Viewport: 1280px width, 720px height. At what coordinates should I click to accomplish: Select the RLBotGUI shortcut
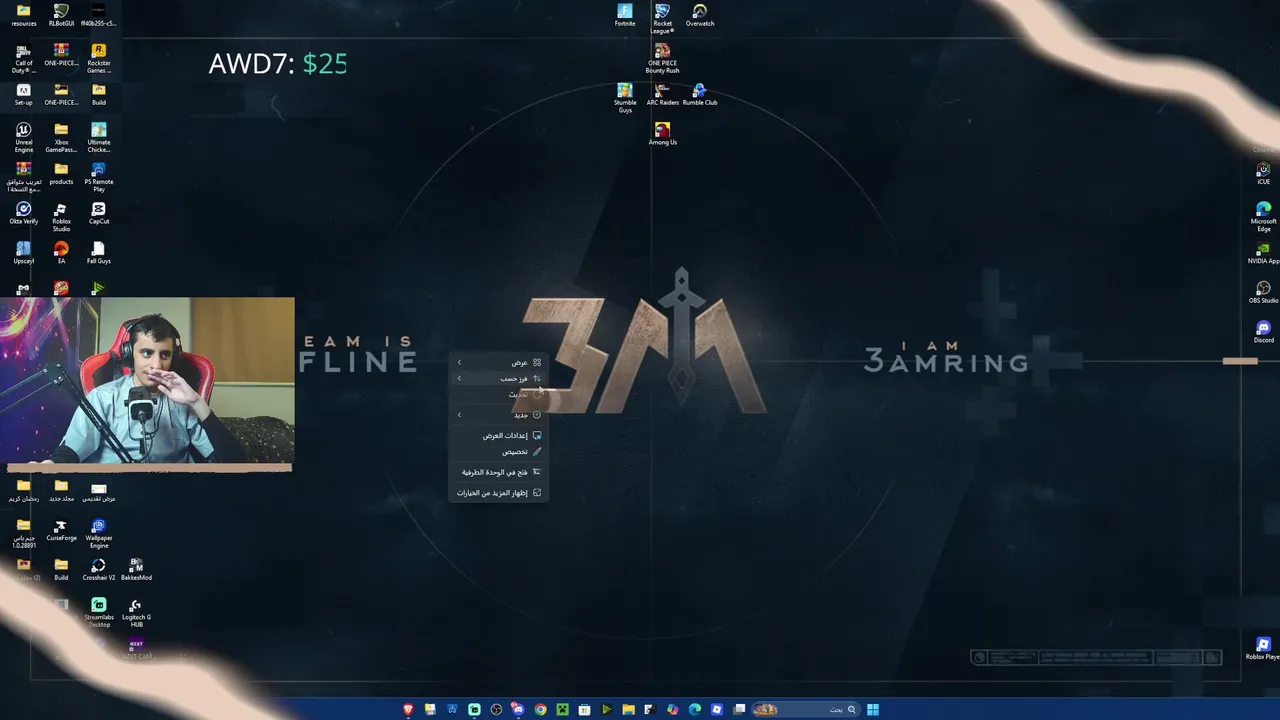(x=61, y=15)
